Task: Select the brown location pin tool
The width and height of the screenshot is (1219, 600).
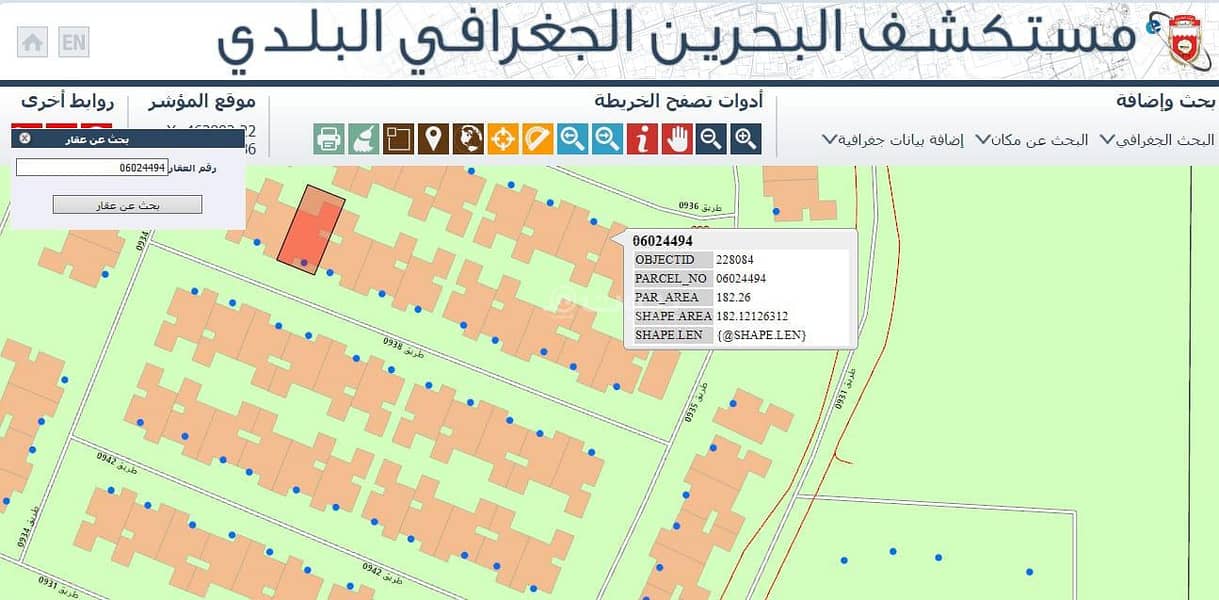Action: [432, 139]
